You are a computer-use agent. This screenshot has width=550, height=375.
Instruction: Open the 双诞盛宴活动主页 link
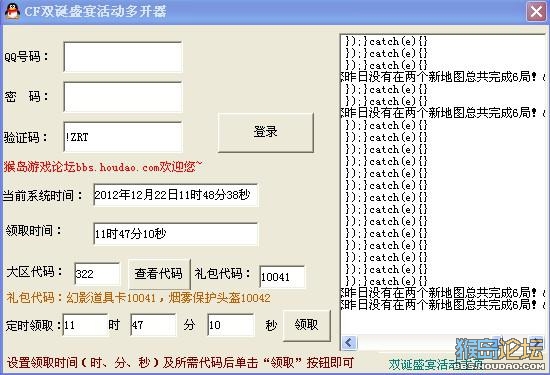tap(435, 364)
